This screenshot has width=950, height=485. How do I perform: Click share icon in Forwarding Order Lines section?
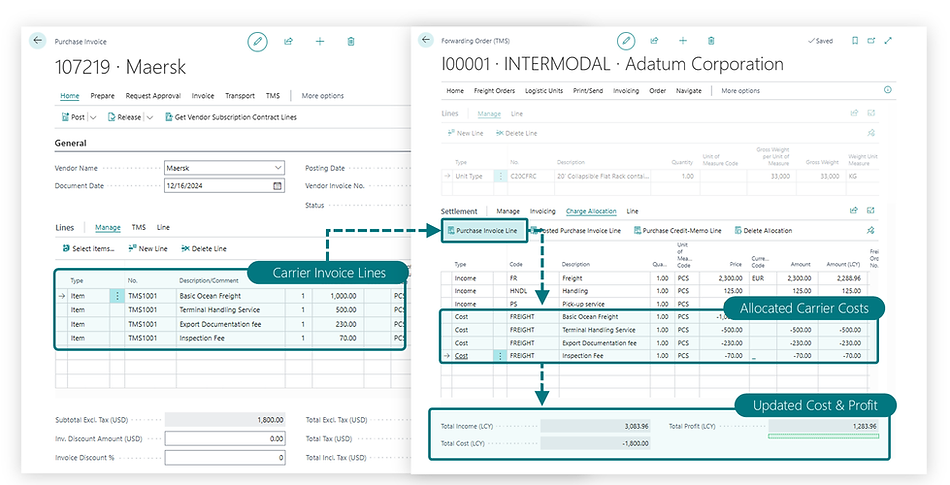tap(854, 113)
